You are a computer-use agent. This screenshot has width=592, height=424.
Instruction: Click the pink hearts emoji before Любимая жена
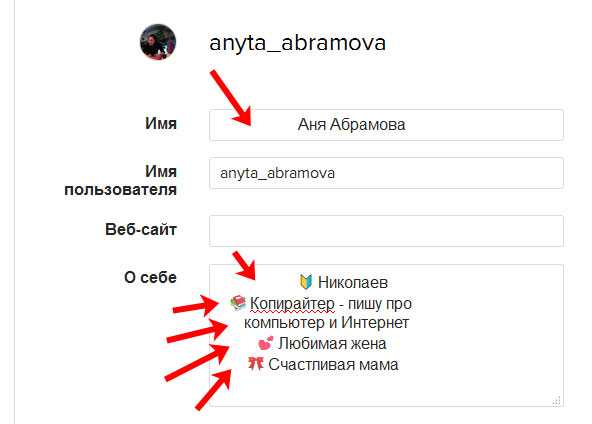[x=265, y=344]
